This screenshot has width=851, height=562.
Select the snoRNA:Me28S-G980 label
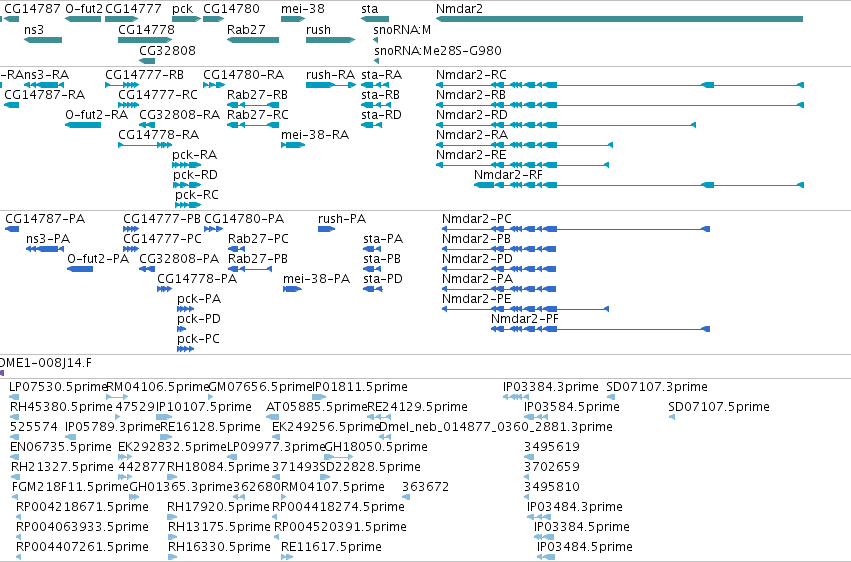pyautogui.click(x=437, y=50)
